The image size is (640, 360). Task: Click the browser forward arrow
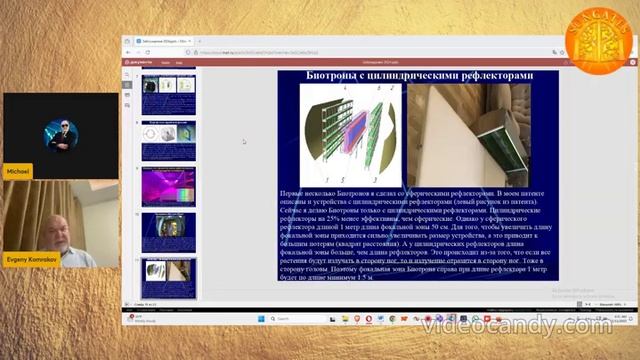[x=138, y=53]
